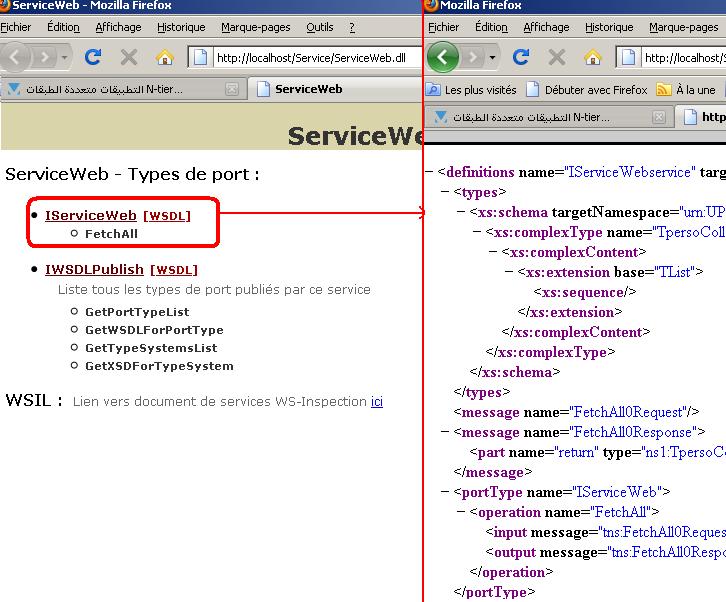Follow the ici WS-Inspection link
The width and height of the screenshot is (726, 602).
pyautogui.click(x=377, y=401)
